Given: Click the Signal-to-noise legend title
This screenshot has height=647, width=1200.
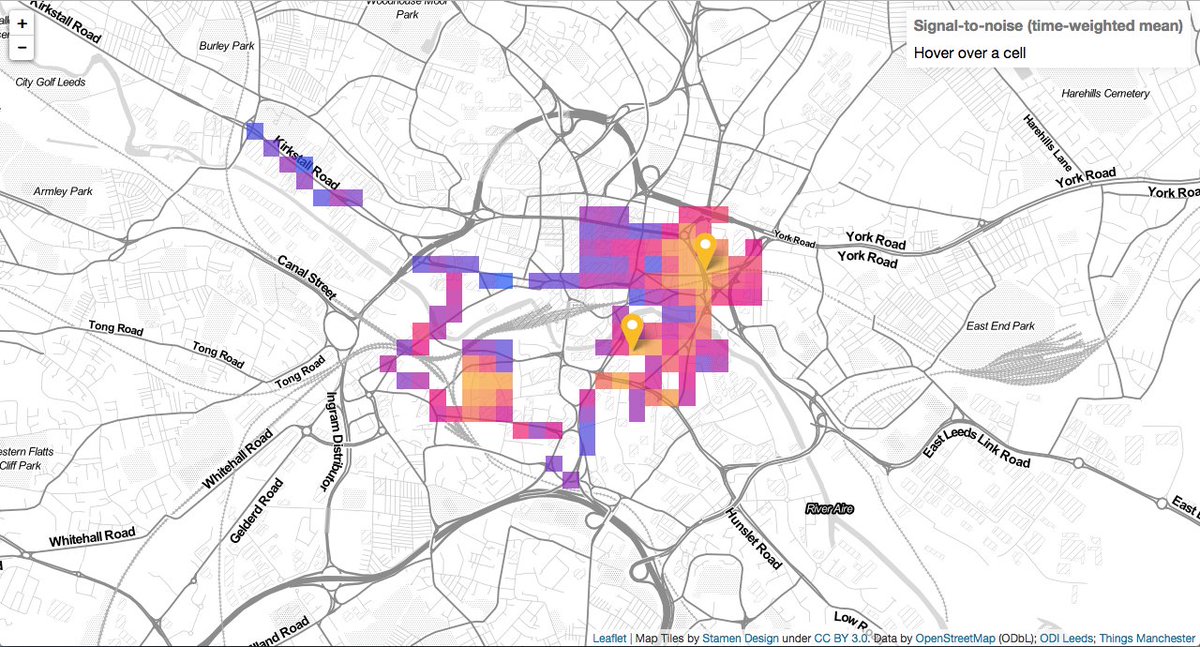Looking at the screenshot, I should 1049,25.
